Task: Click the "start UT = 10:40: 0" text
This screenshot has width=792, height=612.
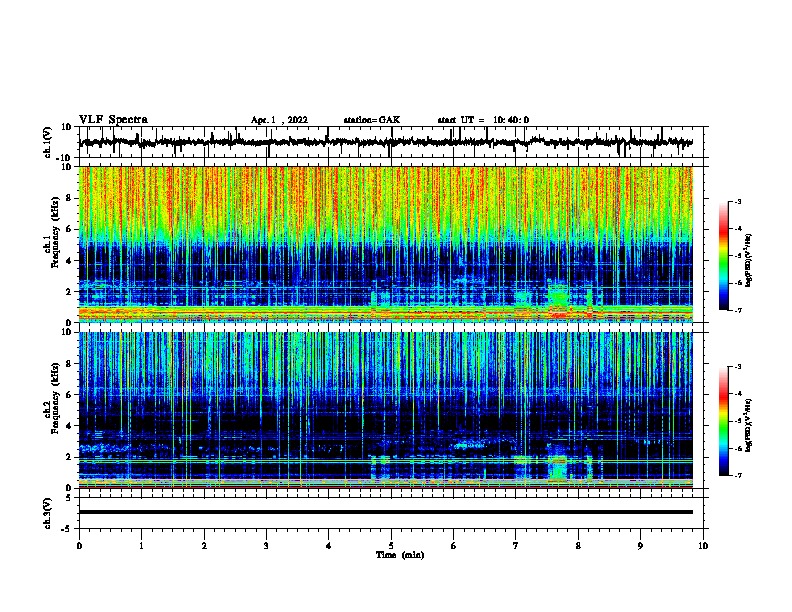Action: [x=483, y=120]
